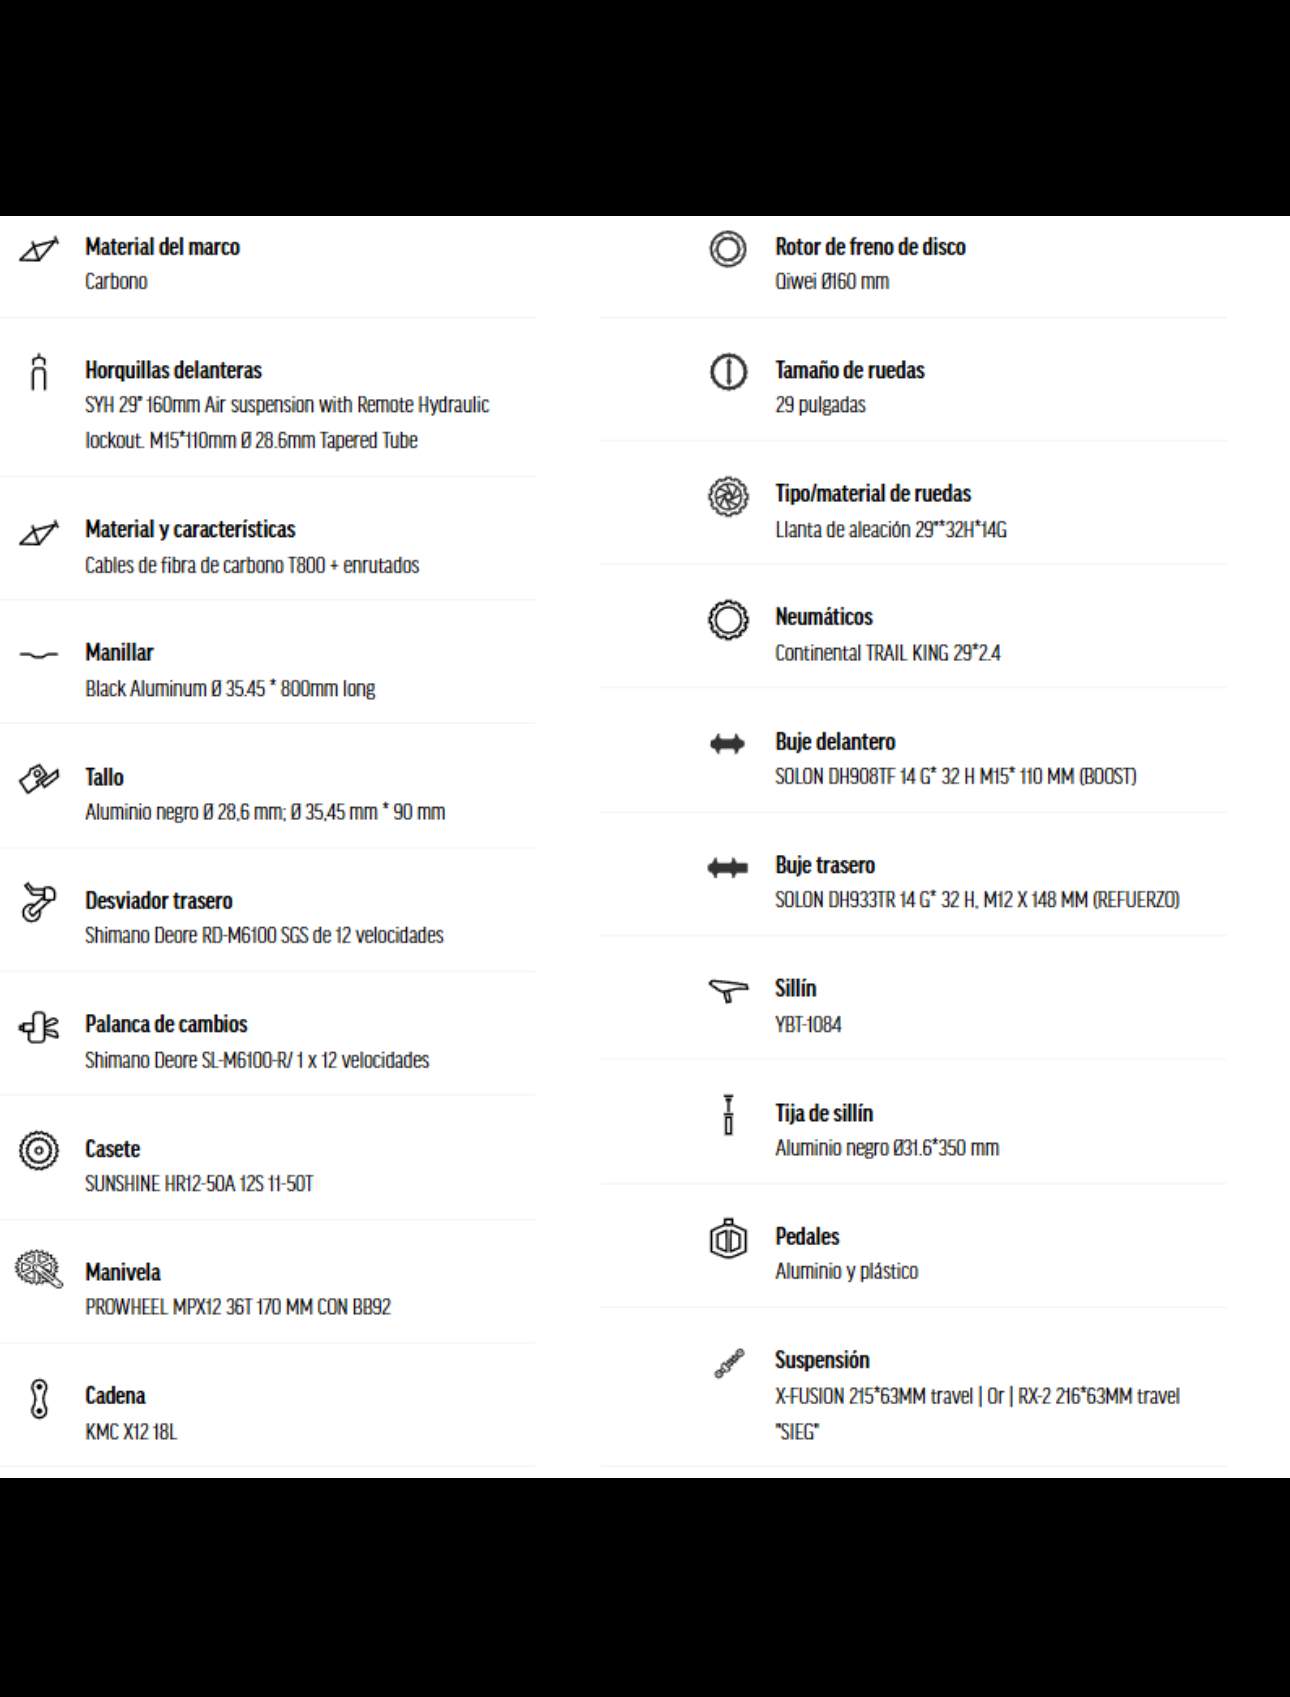The image size is (1290, 1697).
Task: Select the chain icon beside Cadena
Action: click(x=38, y=1398)
